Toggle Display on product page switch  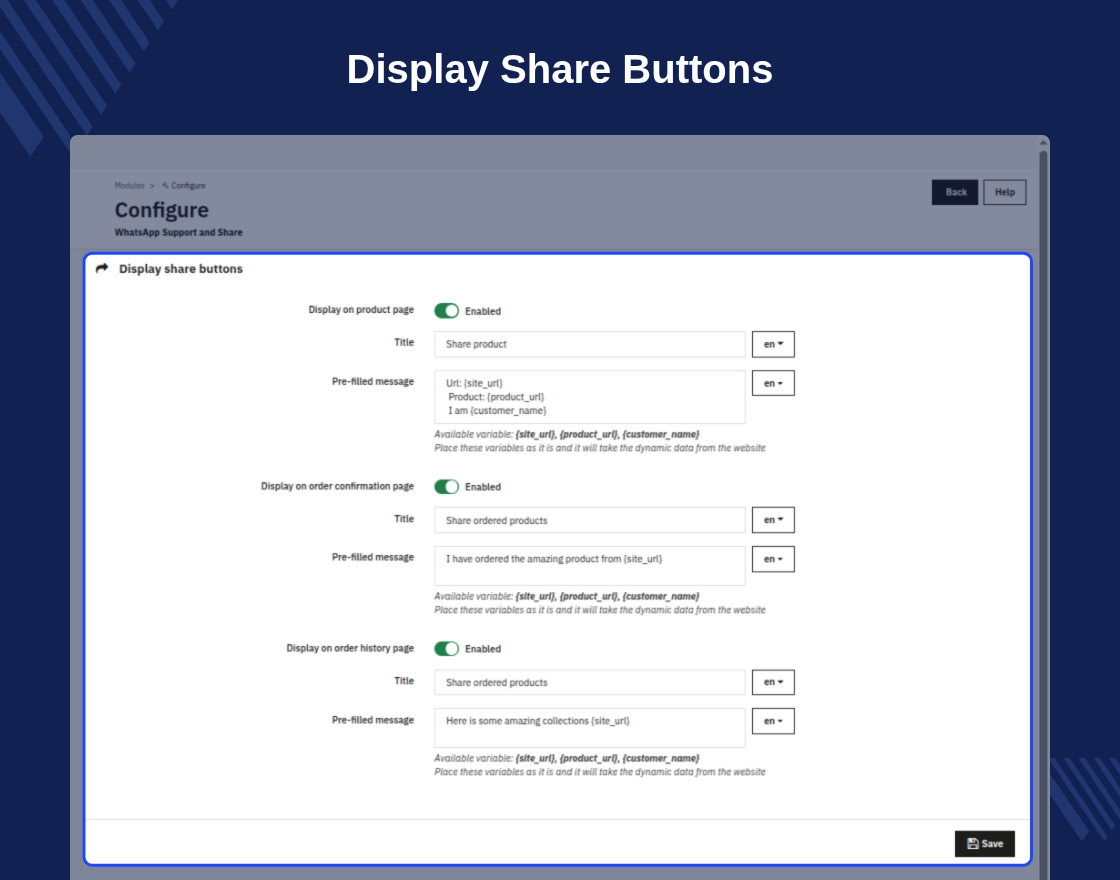tap(446, 311)
